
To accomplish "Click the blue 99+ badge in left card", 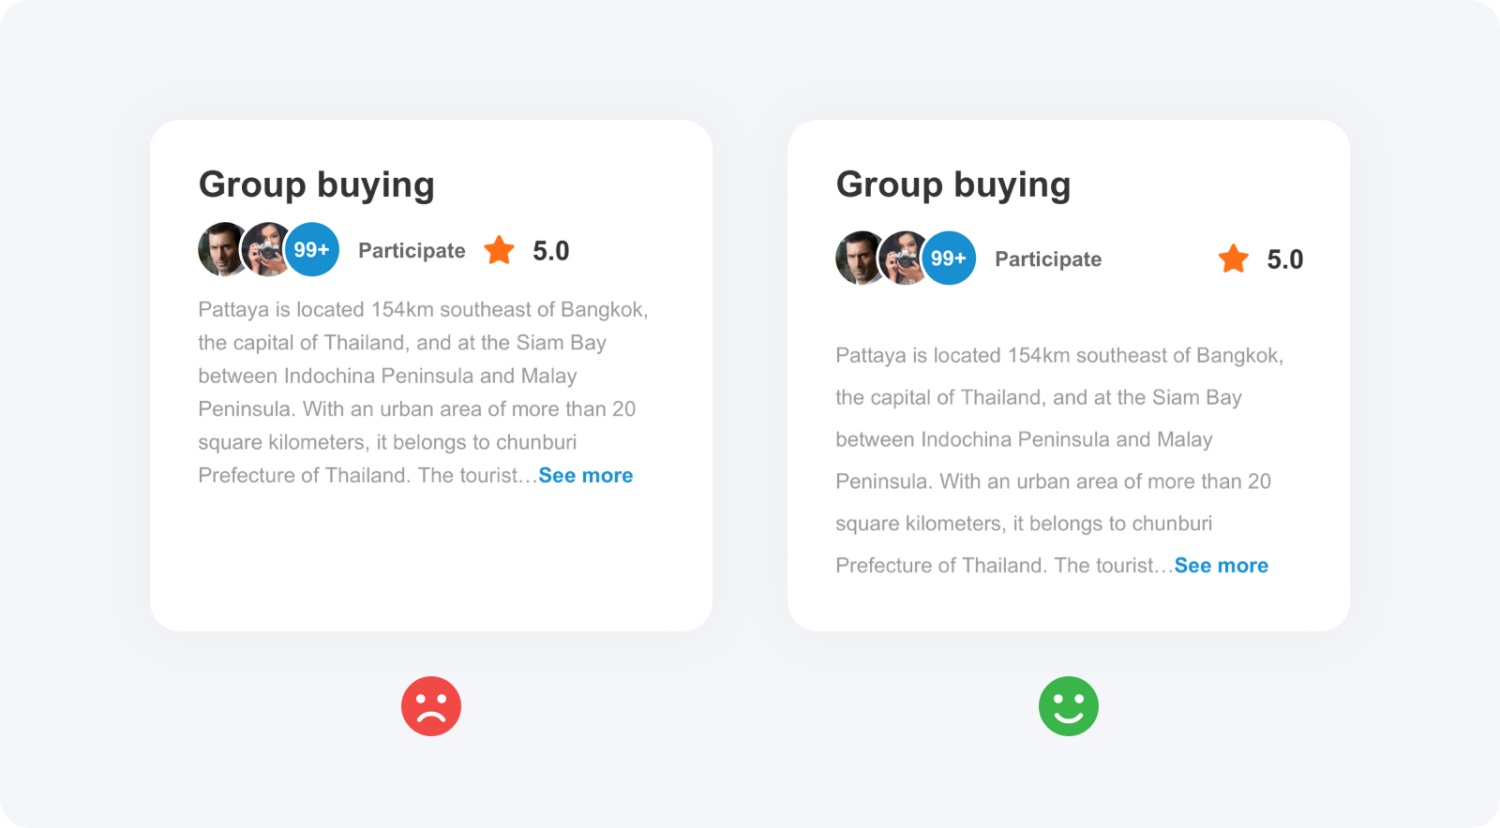I will click(x=312, y=250).
